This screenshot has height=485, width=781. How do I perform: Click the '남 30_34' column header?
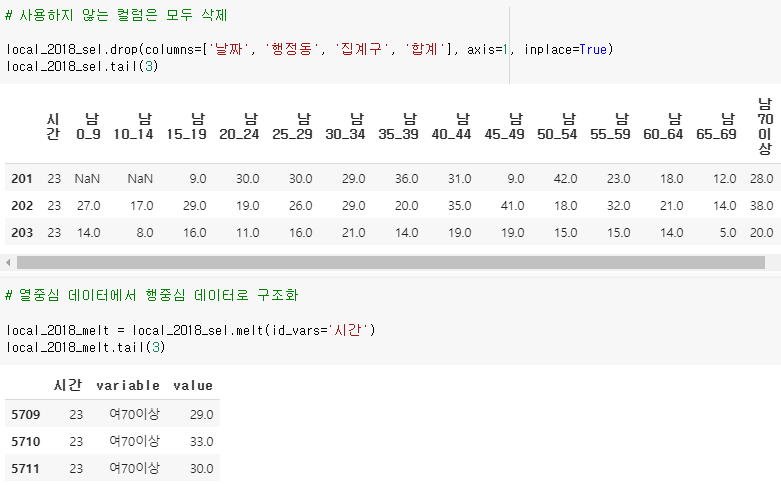(x=345, y=126)
